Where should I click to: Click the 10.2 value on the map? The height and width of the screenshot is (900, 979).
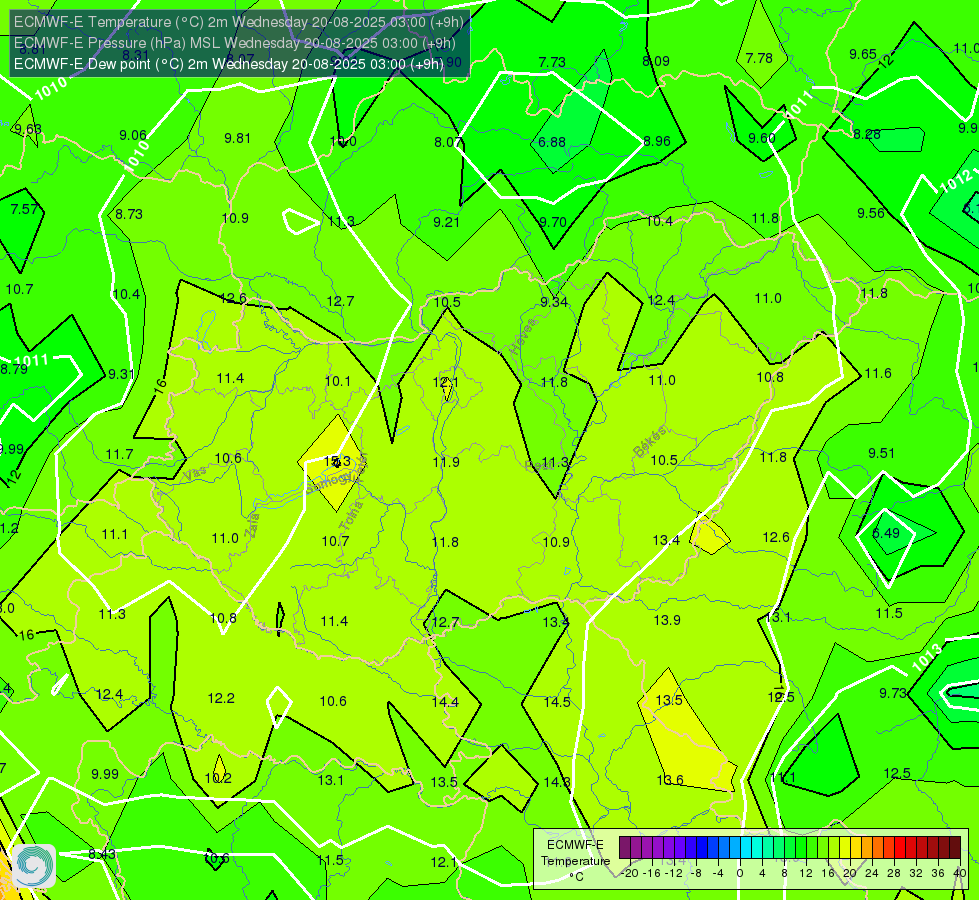click(218, 778)
